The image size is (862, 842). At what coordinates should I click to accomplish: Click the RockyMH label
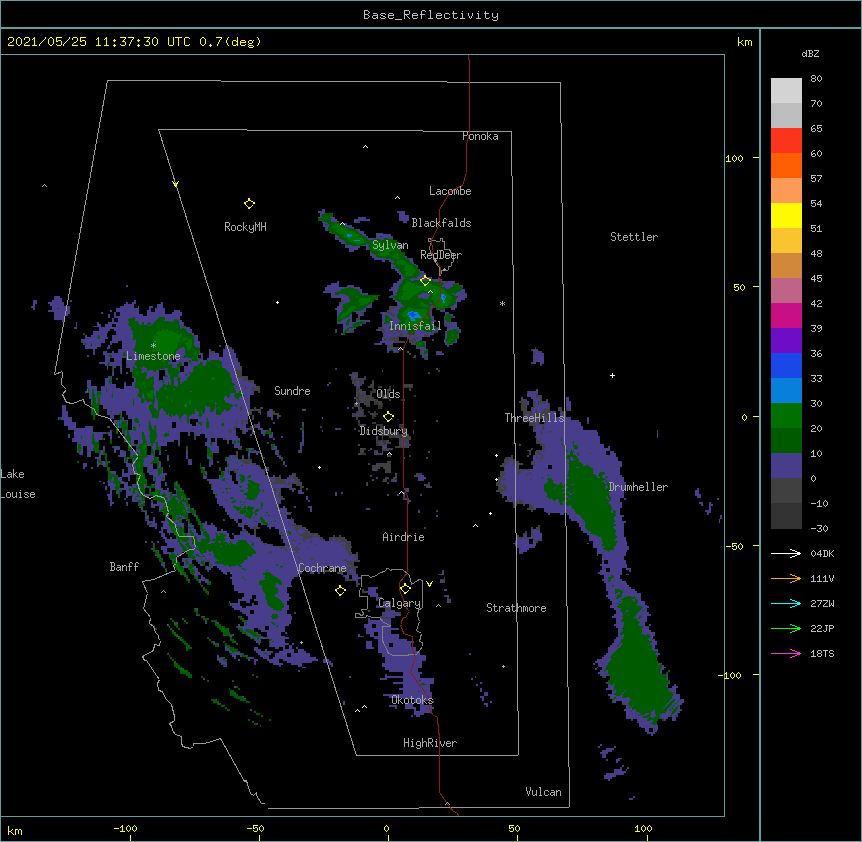[x=245, y=227]
